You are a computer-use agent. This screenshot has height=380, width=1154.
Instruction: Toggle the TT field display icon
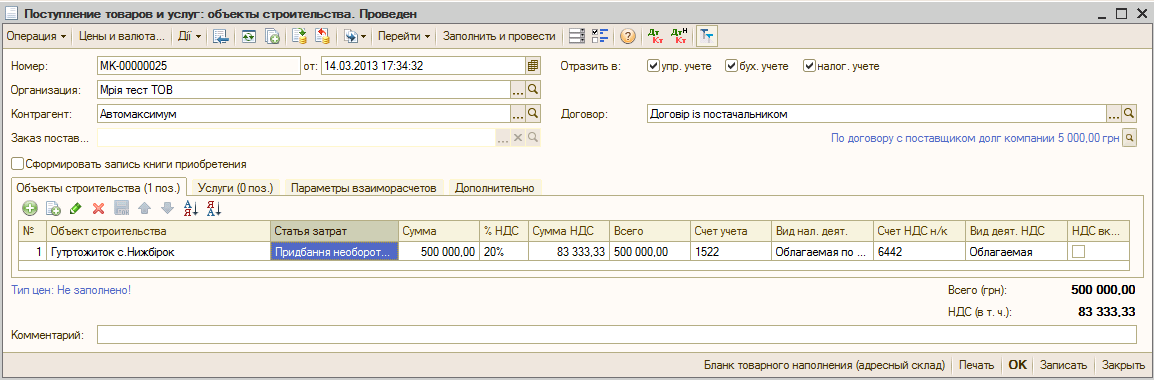pos(707,35)
